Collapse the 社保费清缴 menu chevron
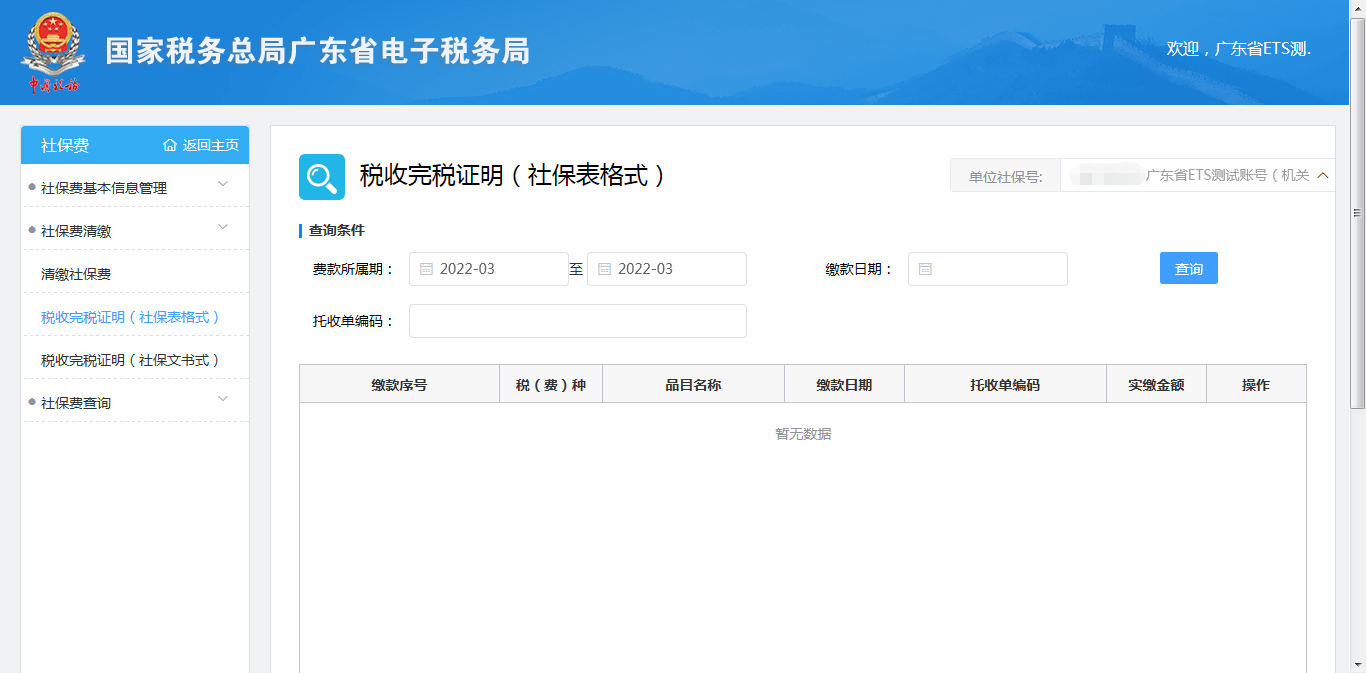The height and width of the screenshot is (673, 1366). point(223,227)
